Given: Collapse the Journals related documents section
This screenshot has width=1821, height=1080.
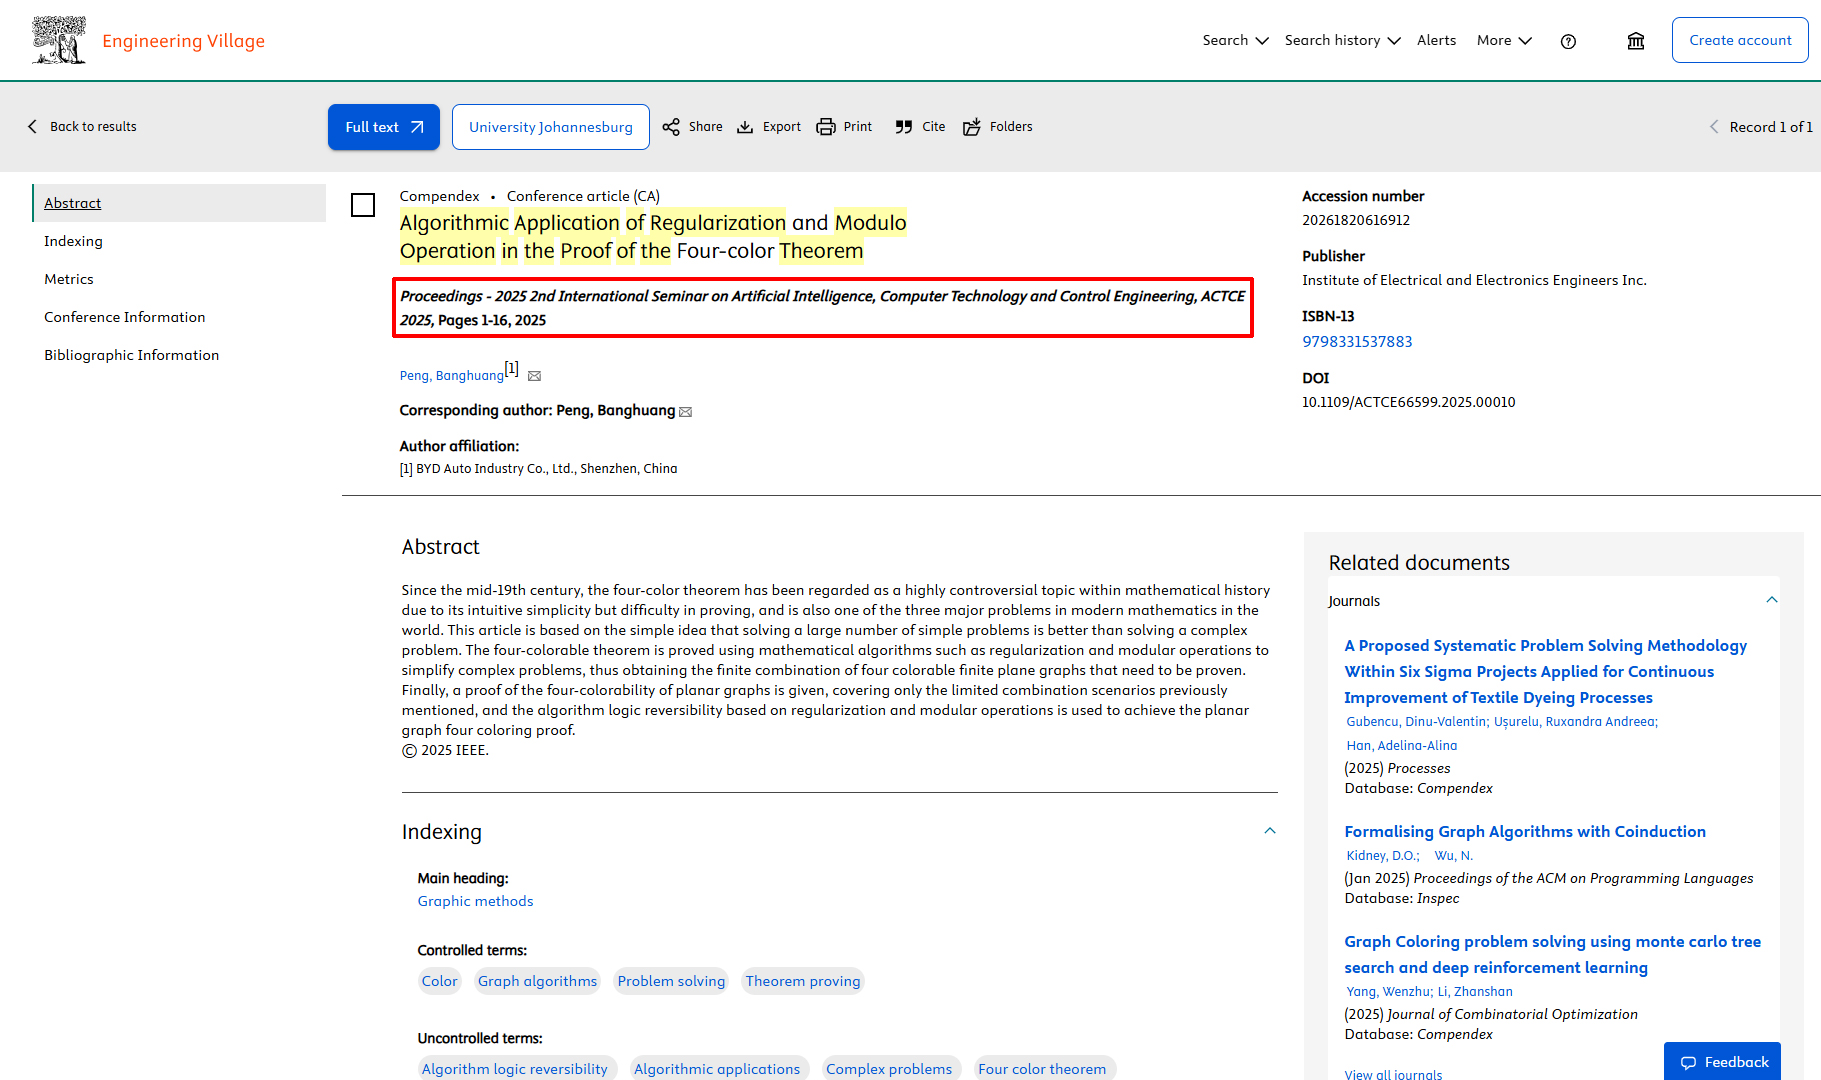Looking at the screenshot, I should pyautogui.click(x=1772, y=600).
